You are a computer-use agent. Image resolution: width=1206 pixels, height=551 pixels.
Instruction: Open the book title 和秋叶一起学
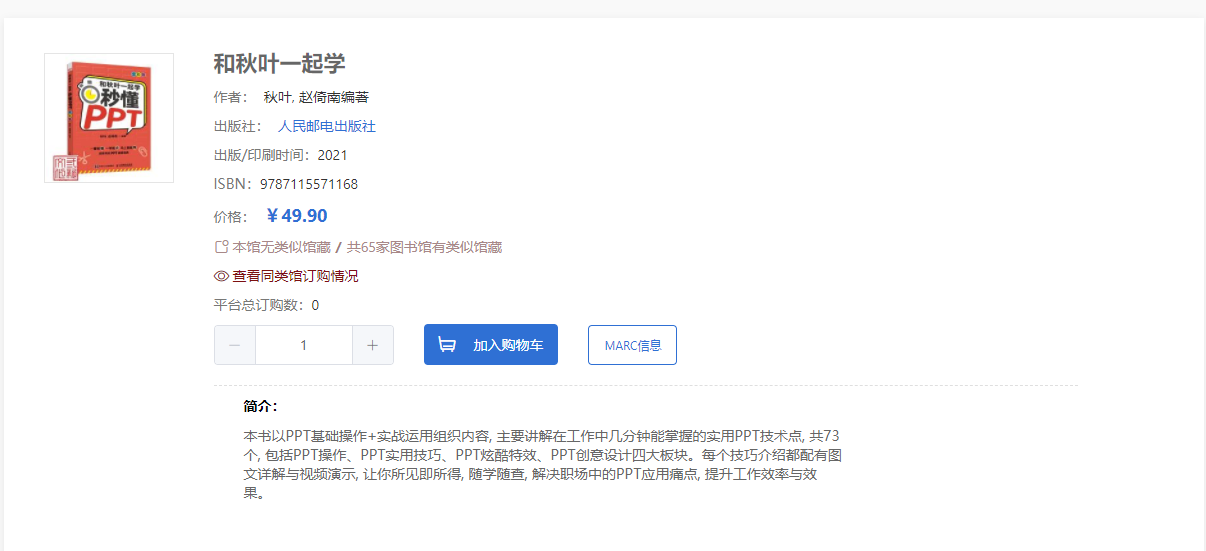(279, 64)
